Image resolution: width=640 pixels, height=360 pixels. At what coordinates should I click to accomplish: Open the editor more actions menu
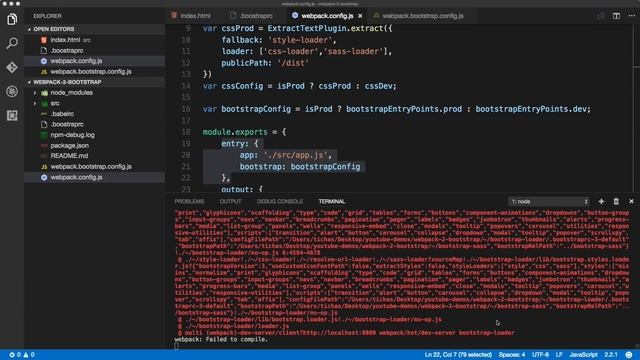631,16
